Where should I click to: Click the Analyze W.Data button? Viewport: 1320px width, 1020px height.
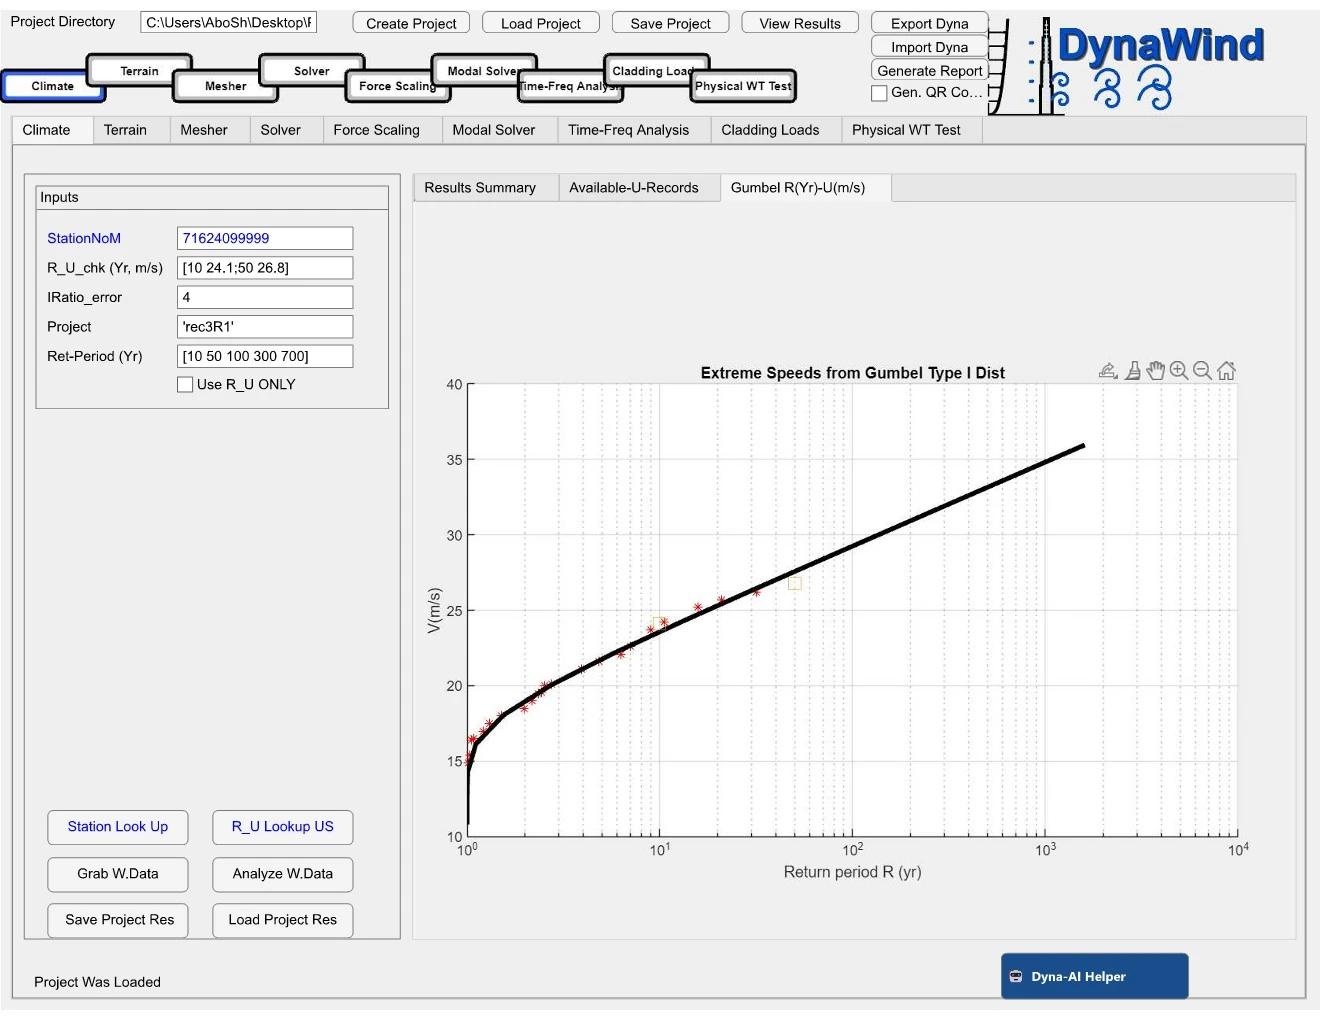283,874
